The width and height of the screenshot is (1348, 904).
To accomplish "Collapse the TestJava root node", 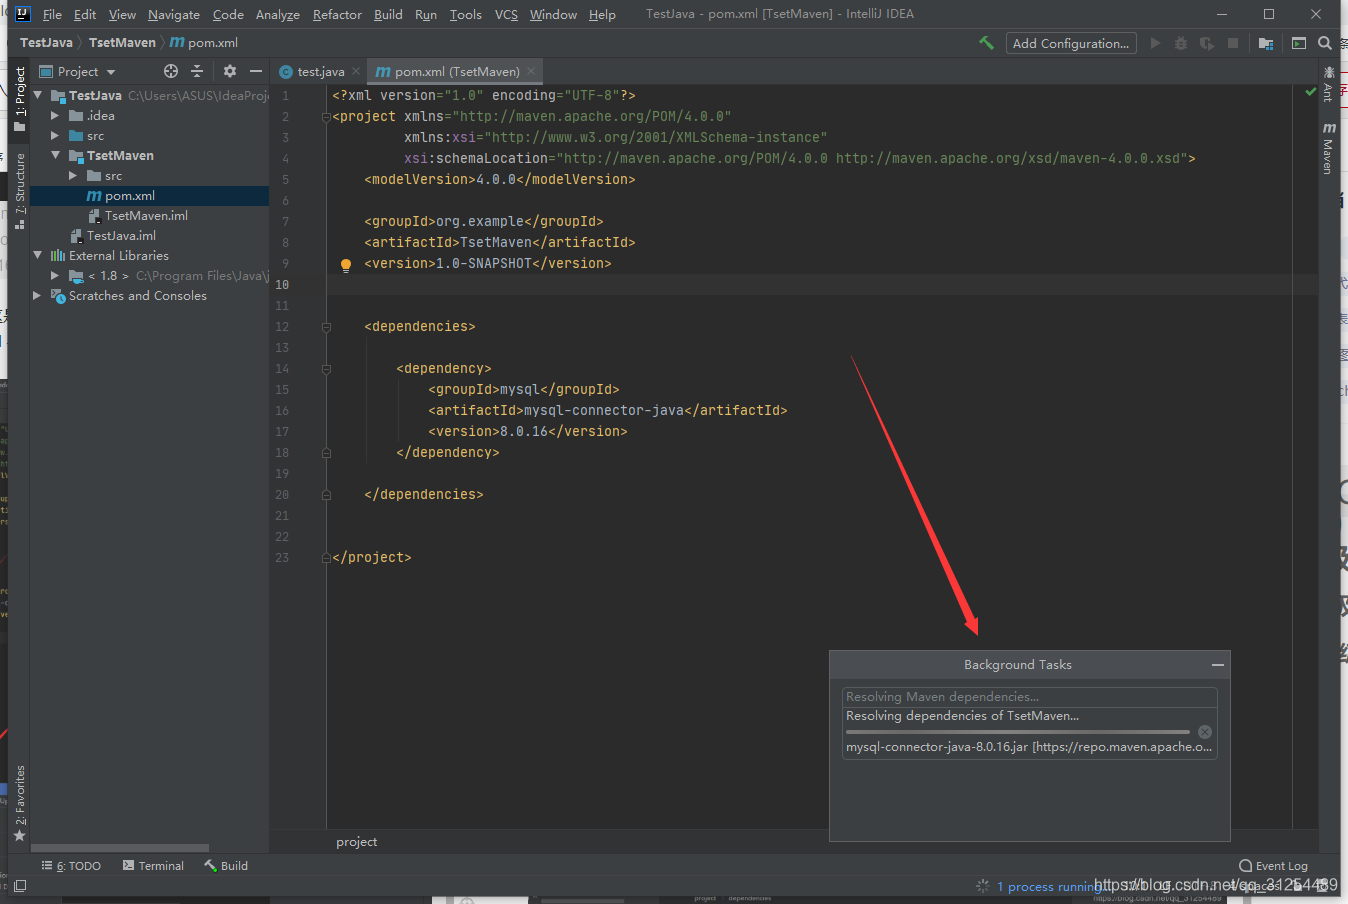I will click(x=38, y=95).
